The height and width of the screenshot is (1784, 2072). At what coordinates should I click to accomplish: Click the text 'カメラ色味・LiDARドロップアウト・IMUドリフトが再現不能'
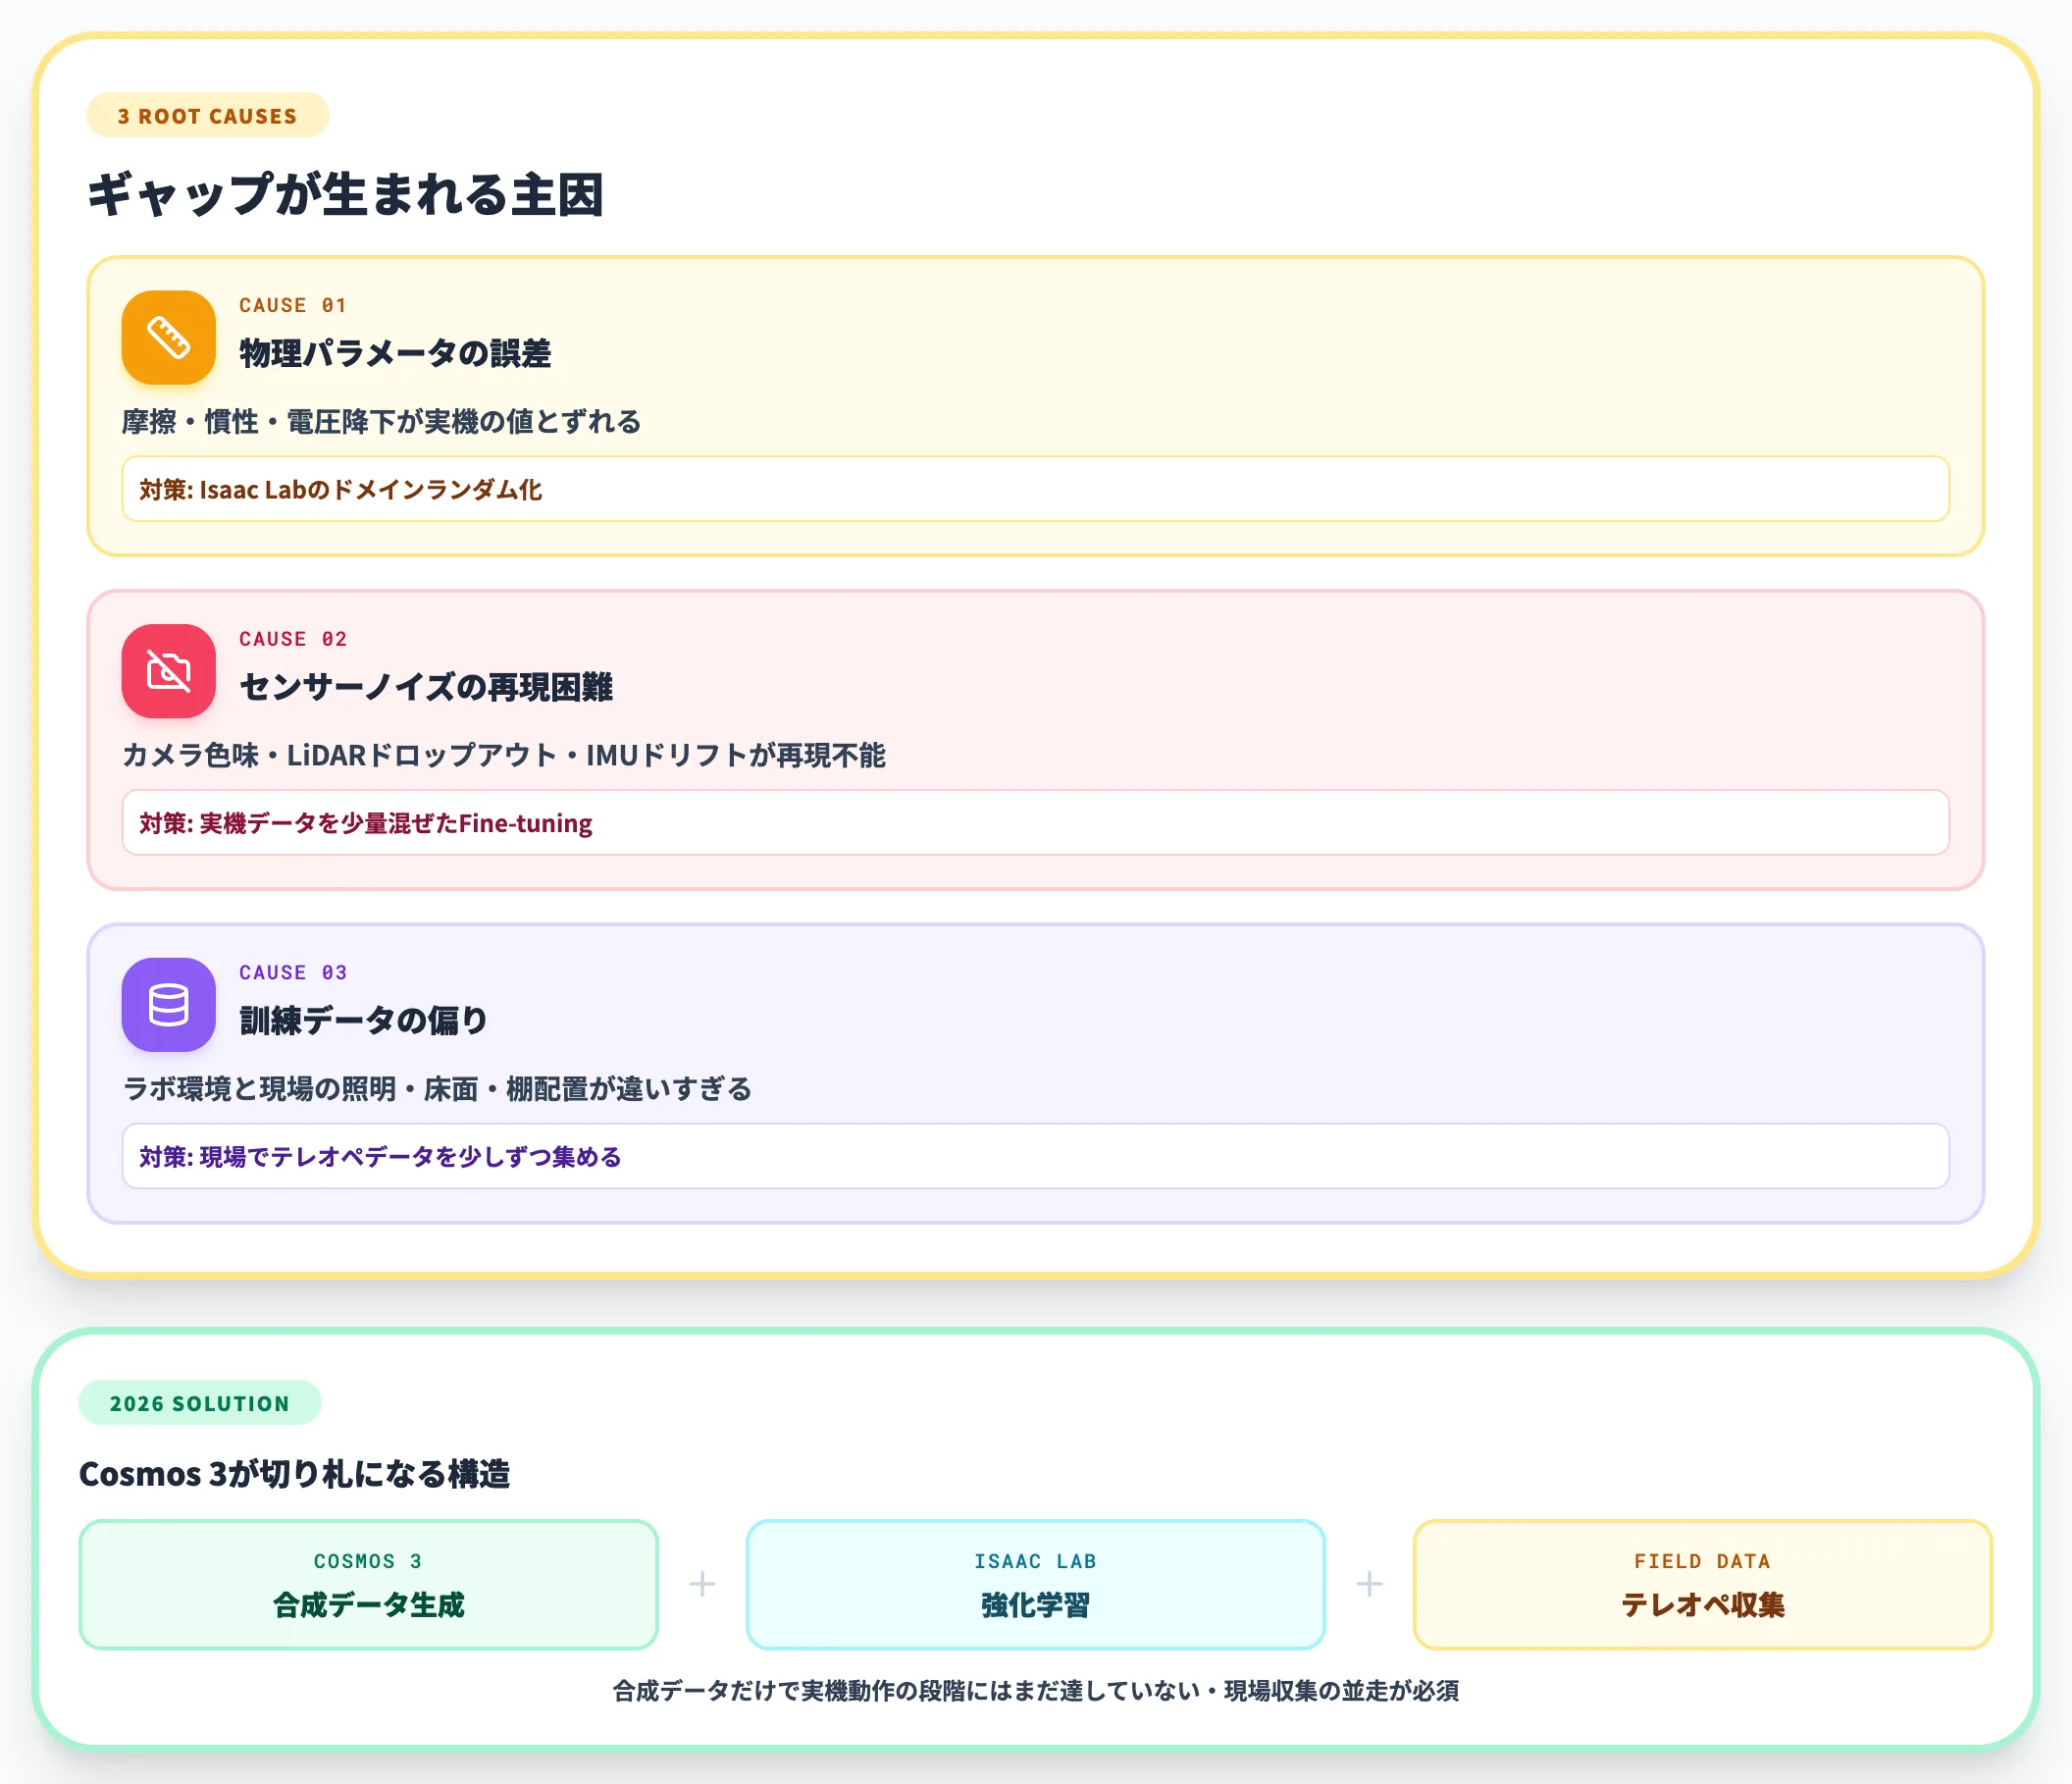pos(504,755)
